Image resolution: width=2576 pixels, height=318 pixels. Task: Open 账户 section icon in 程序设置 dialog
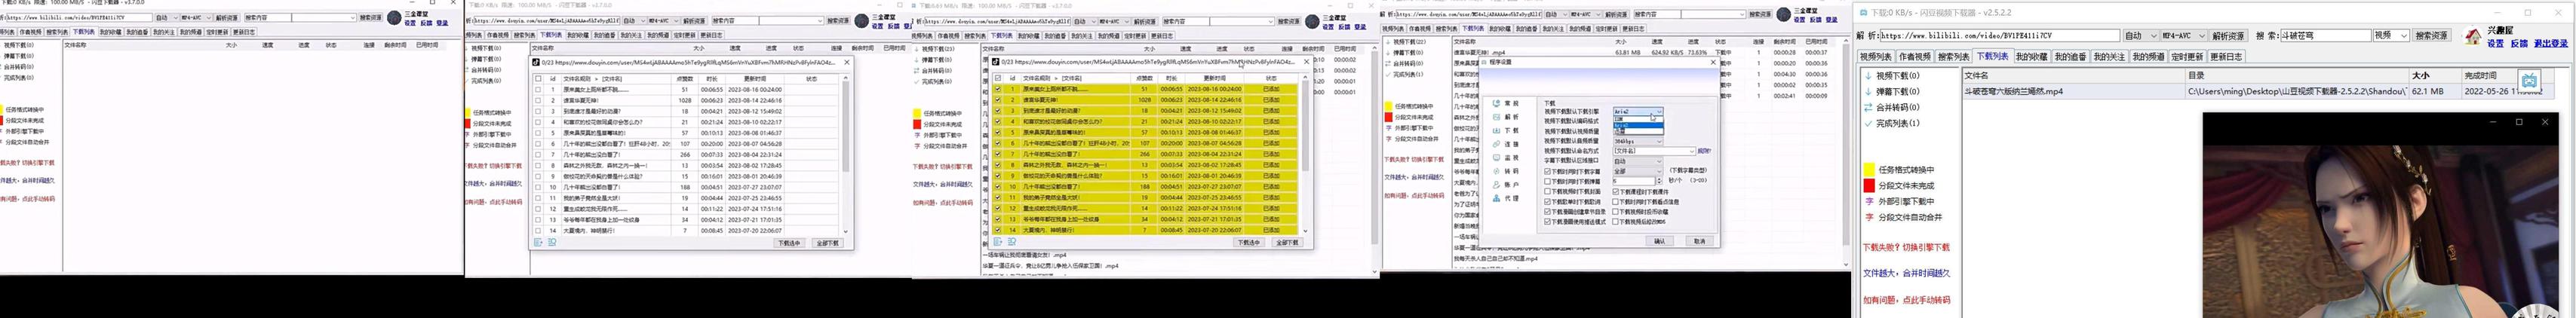click(x=1497, y=185)
